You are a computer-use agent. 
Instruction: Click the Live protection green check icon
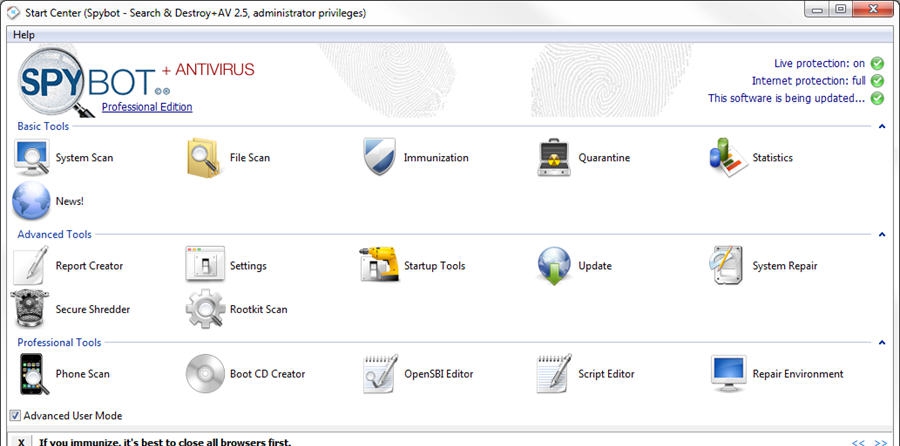click(877, 63)
